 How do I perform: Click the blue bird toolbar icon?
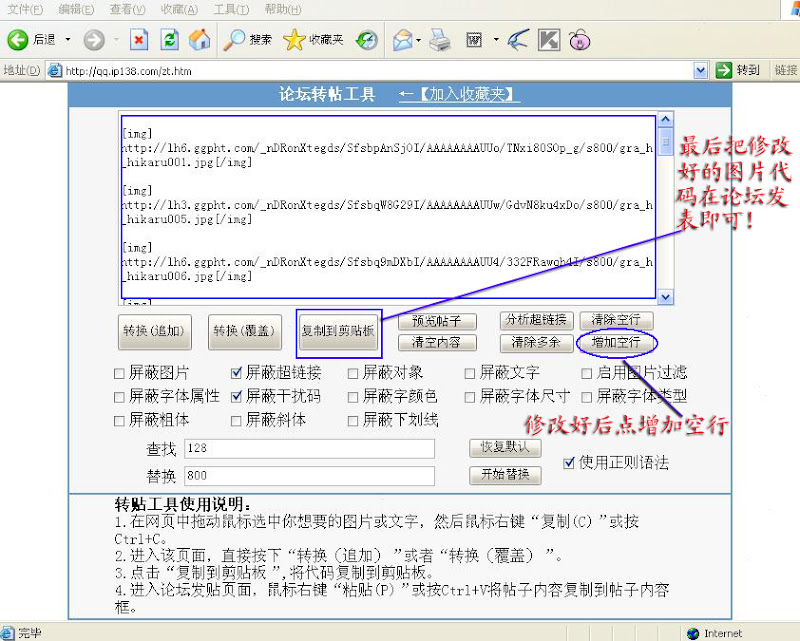[x=518, y=40]
